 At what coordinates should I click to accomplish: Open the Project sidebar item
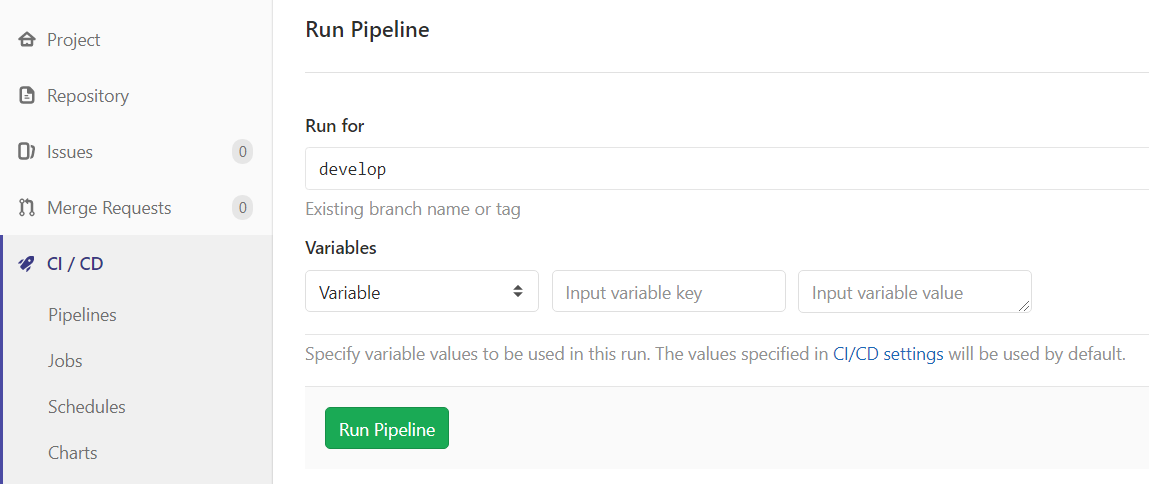click(74, 40)
